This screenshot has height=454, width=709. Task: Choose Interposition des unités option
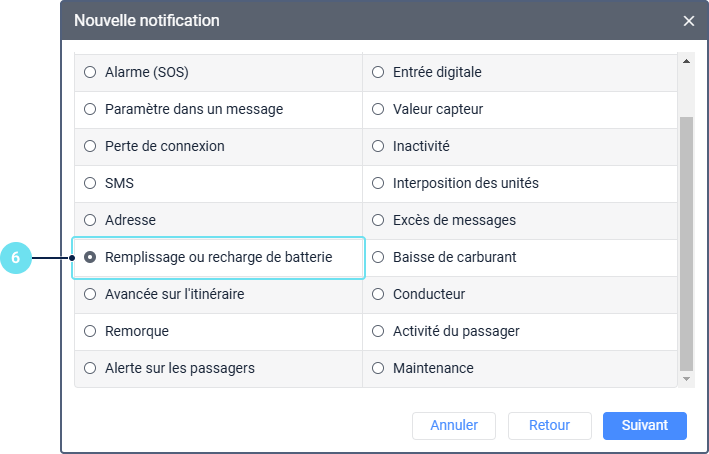click(378, 183)
